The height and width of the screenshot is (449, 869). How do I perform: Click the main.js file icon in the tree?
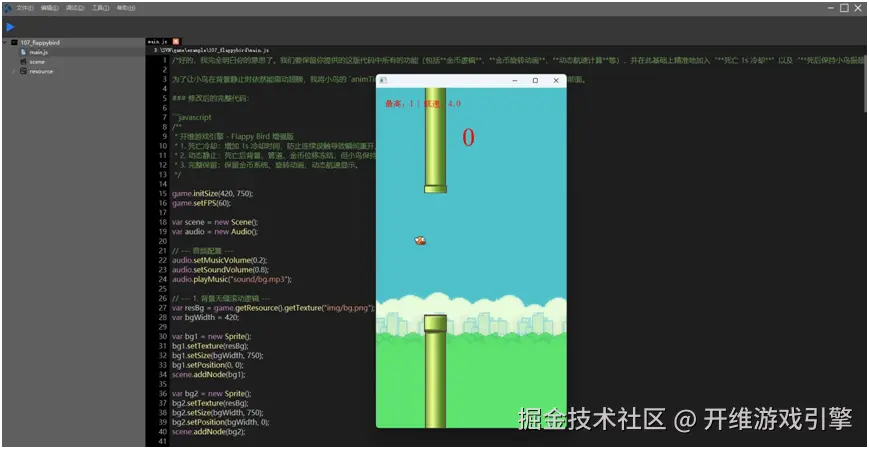pyautogui.click(x=23, y=52)
